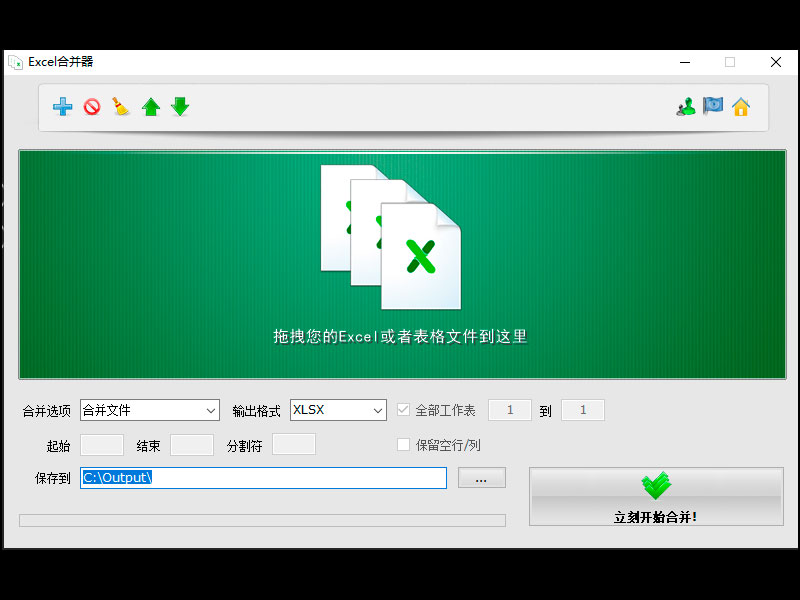
Task: Open the registration user icon
Action: point(686,107)
